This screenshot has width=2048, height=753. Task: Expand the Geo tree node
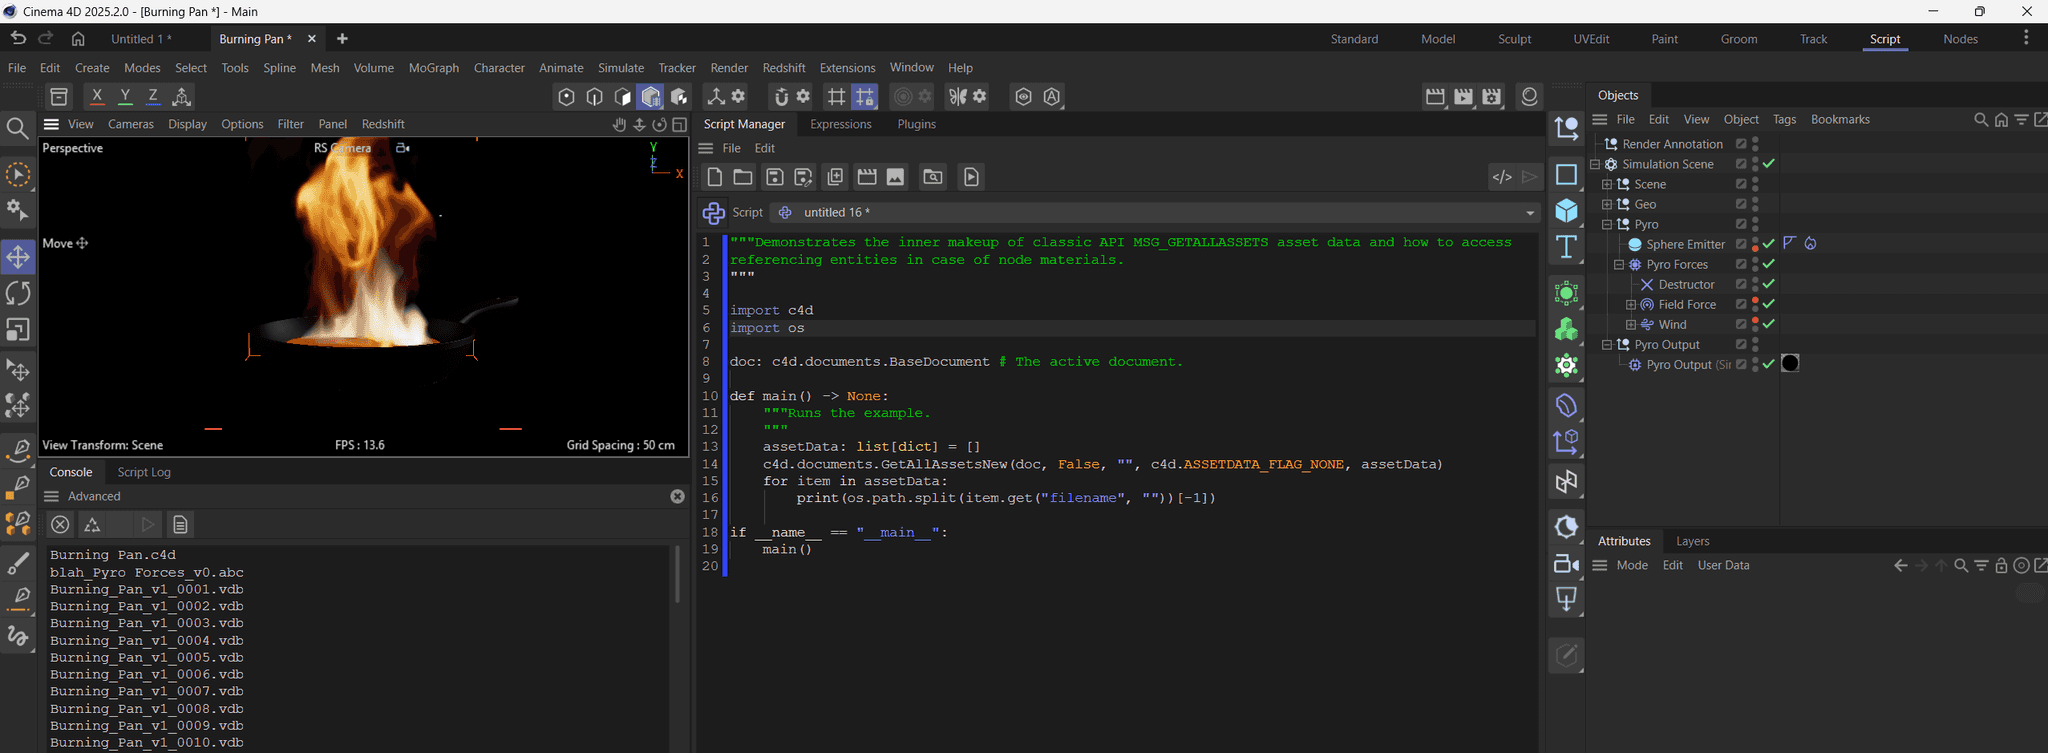pos(1607,204)
